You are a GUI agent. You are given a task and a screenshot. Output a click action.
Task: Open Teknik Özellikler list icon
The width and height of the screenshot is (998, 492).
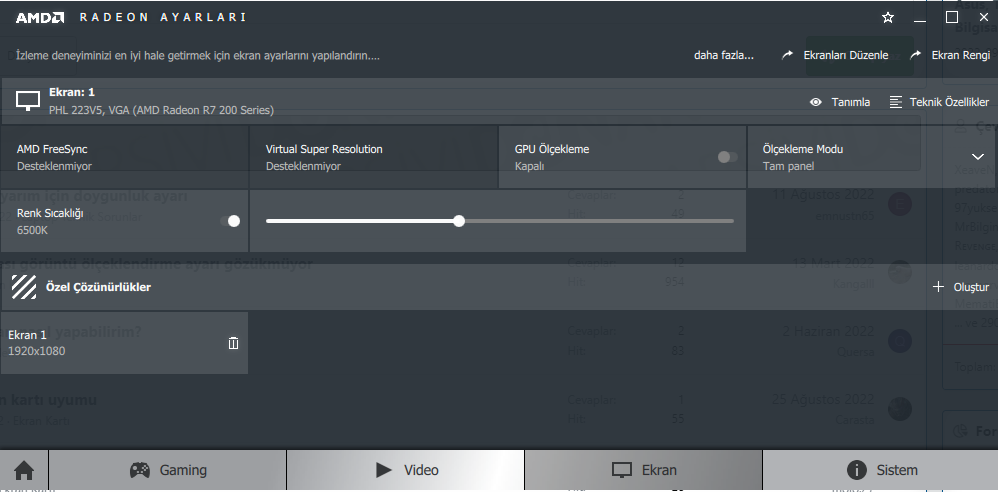pos(896,102)
